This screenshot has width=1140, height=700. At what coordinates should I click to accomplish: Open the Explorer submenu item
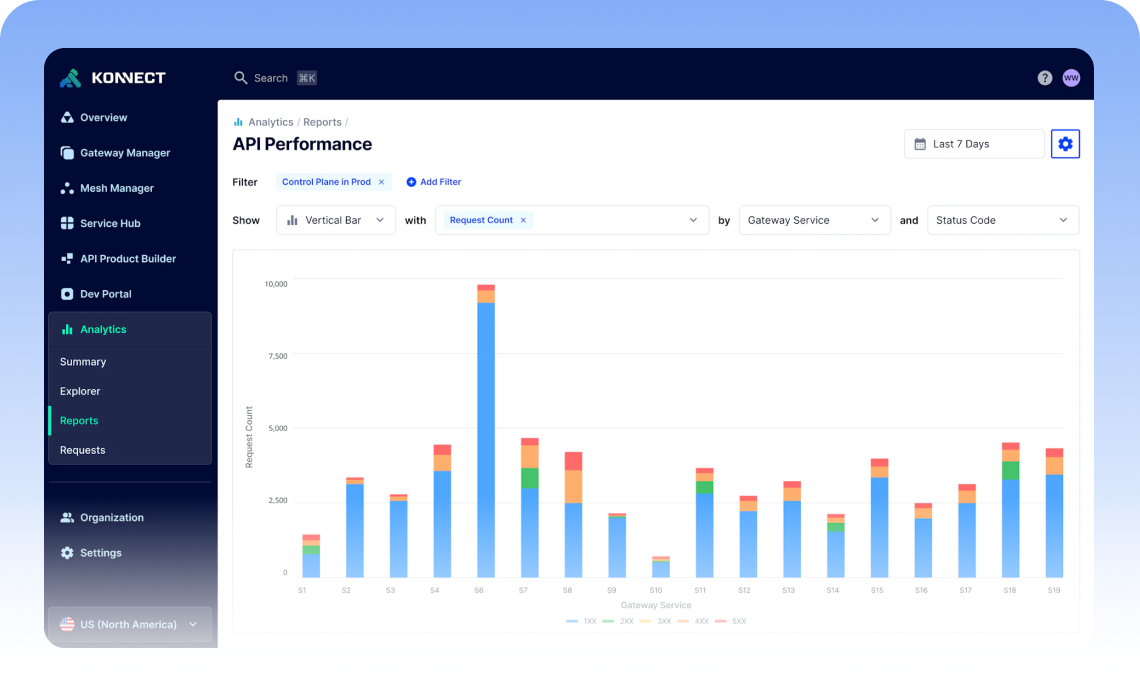[80, 391]
